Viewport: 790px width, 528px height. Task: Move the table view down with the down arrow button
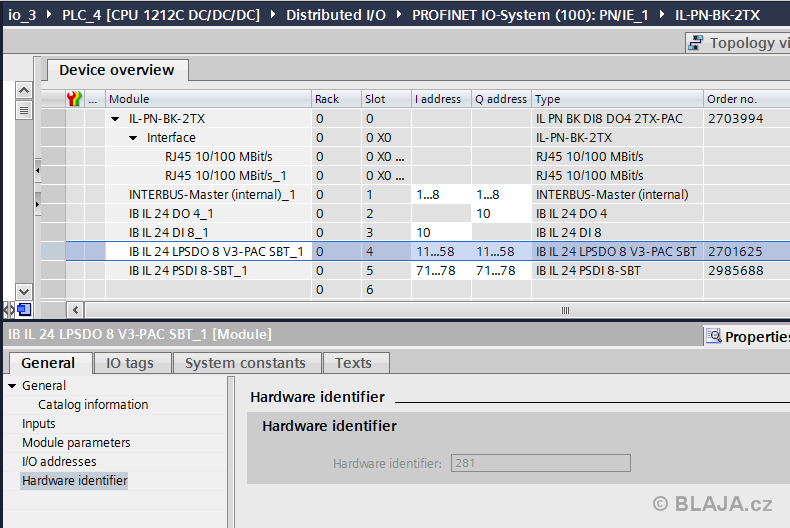[x=24, y=291]
